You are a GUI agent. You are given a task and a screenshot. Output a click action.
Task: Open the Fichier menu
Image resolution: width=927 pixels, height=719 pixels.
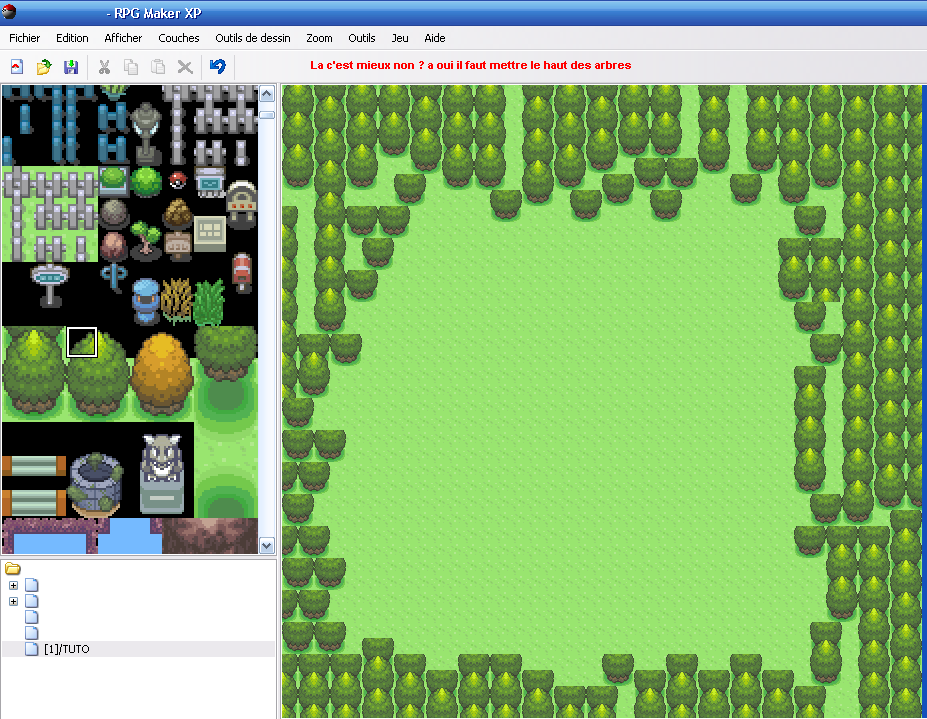click(x=24, y=38)
